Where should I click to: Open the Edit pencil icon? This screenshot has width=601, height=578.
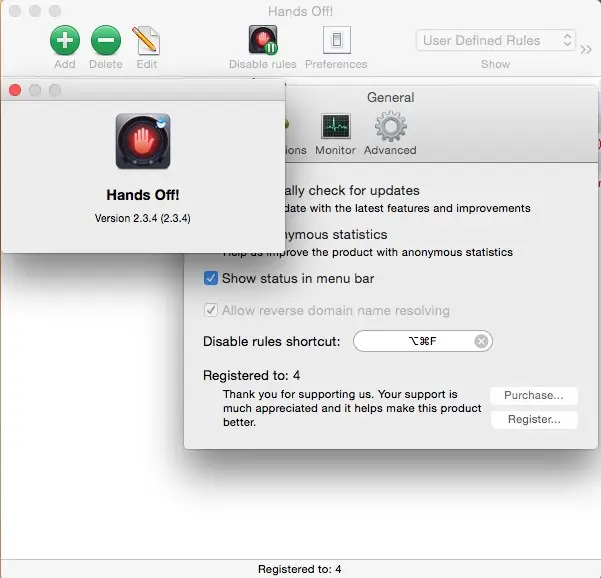[x=146, y=40]
